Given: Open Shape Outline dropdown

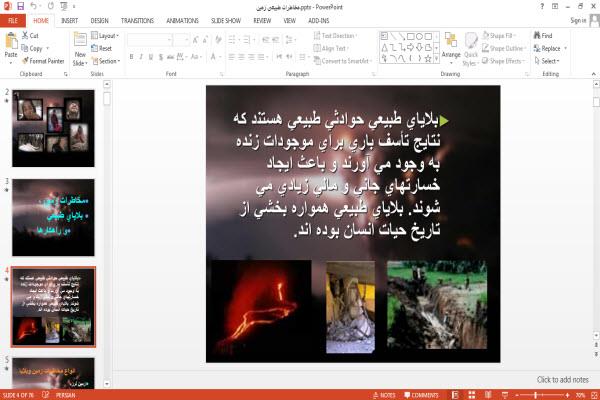Looking at the screenshot, I should (x=504, y=48).
